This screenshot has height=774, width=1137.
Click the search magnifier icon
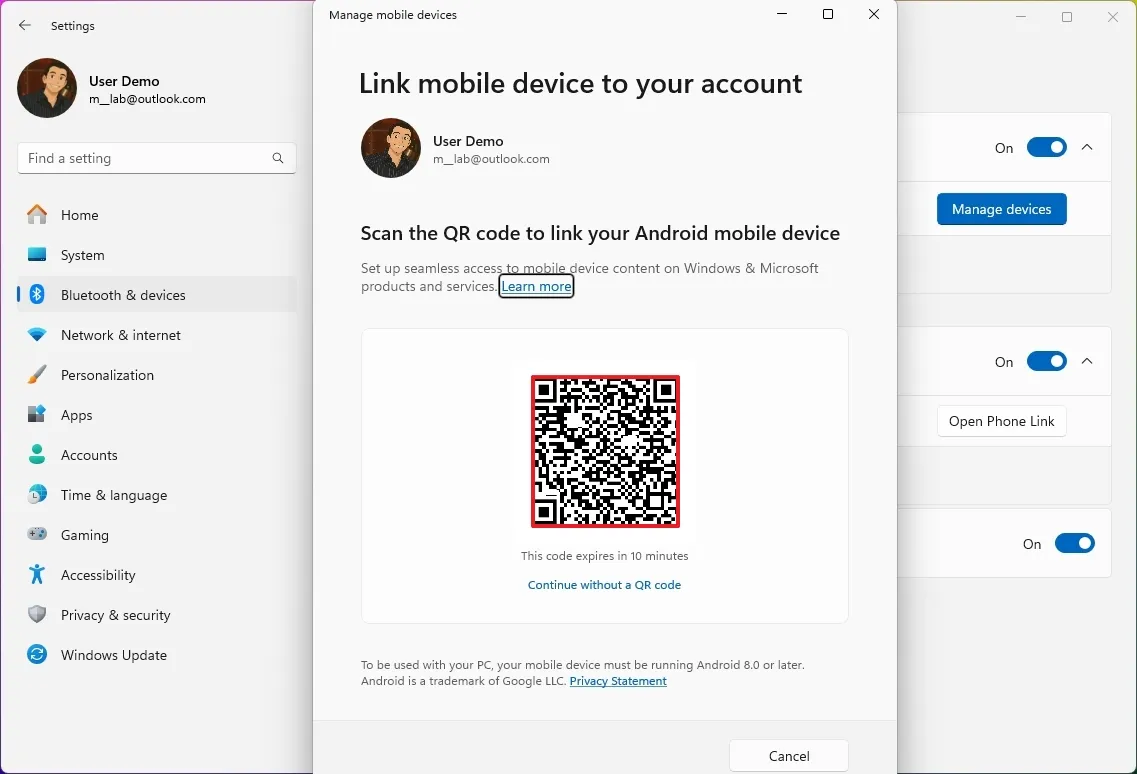click(x=278, y=158)
